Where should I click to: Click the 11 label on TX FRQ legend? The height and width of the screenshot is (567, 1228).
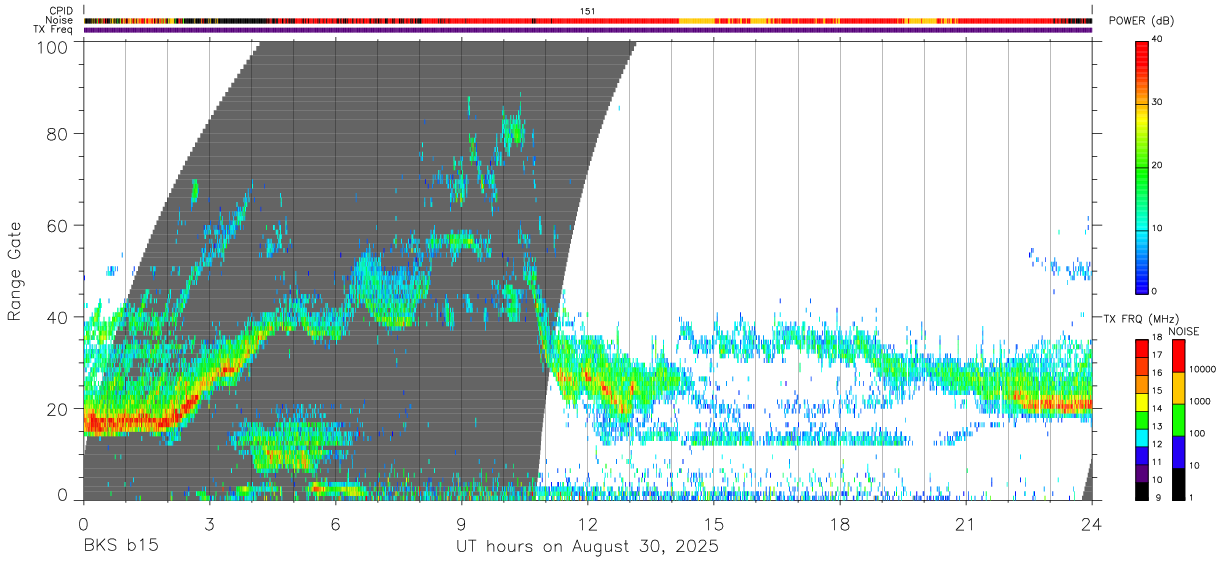coord(1156,463)
